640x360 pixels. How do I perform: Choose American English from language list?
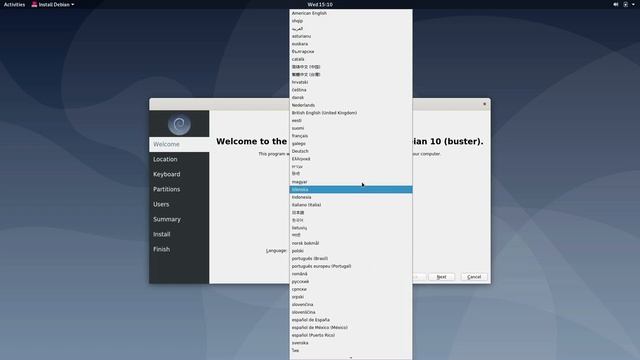pos(351,13)
